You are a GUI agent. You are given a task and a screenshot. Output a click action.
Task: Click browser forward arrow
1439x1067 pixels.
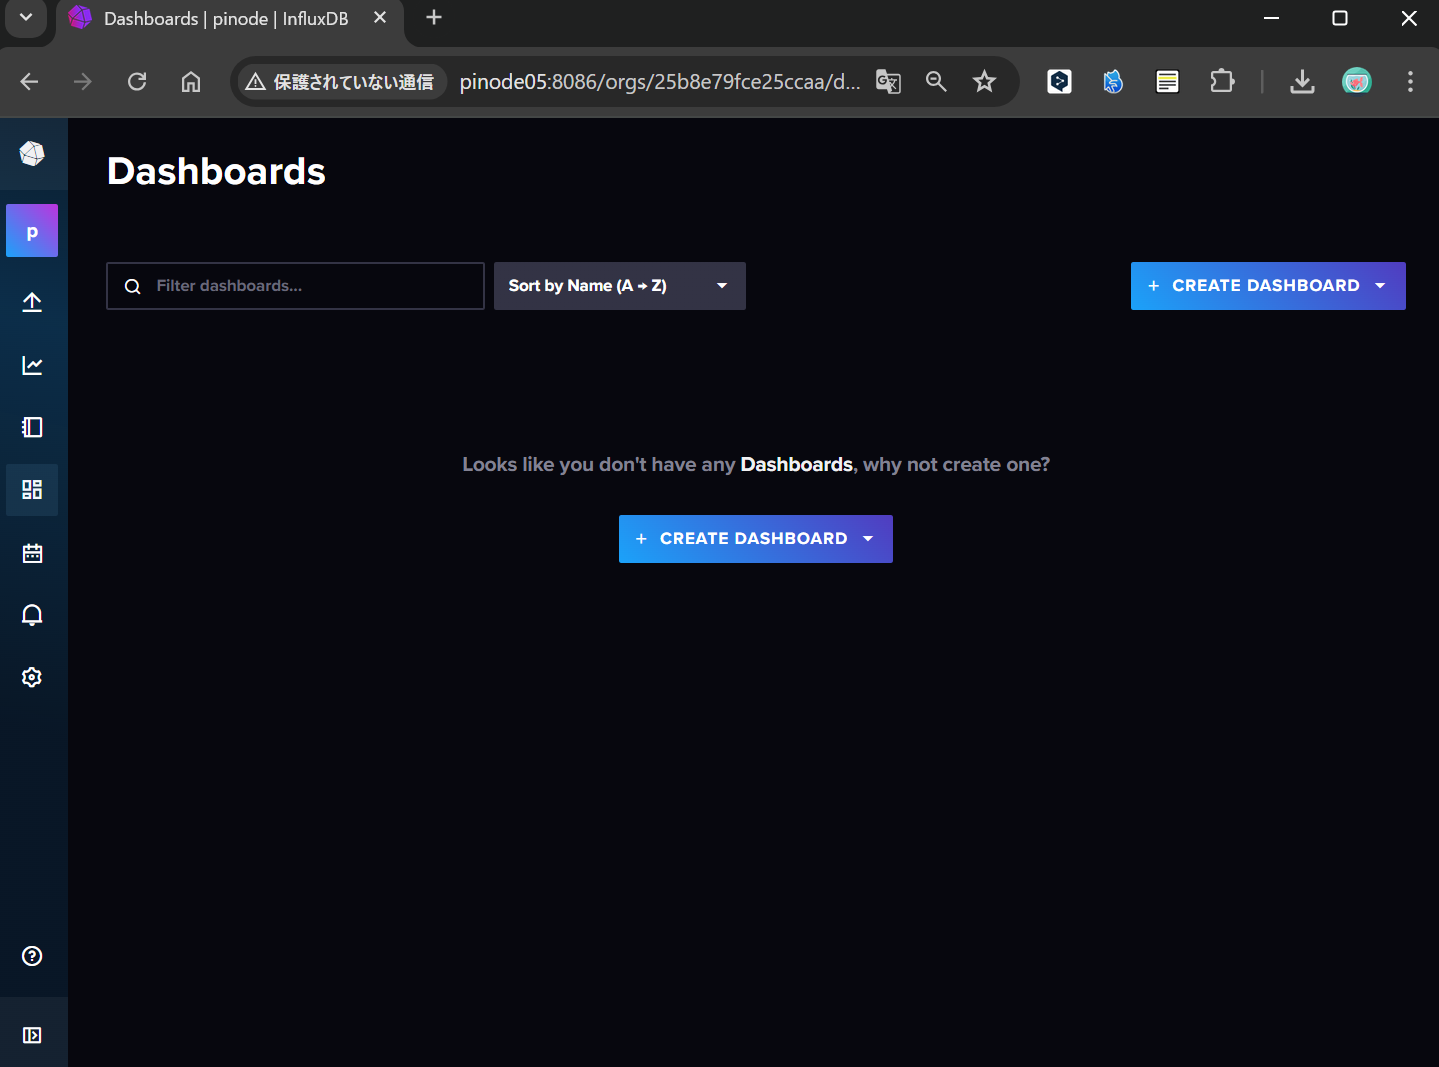click(x=83, y=82)
